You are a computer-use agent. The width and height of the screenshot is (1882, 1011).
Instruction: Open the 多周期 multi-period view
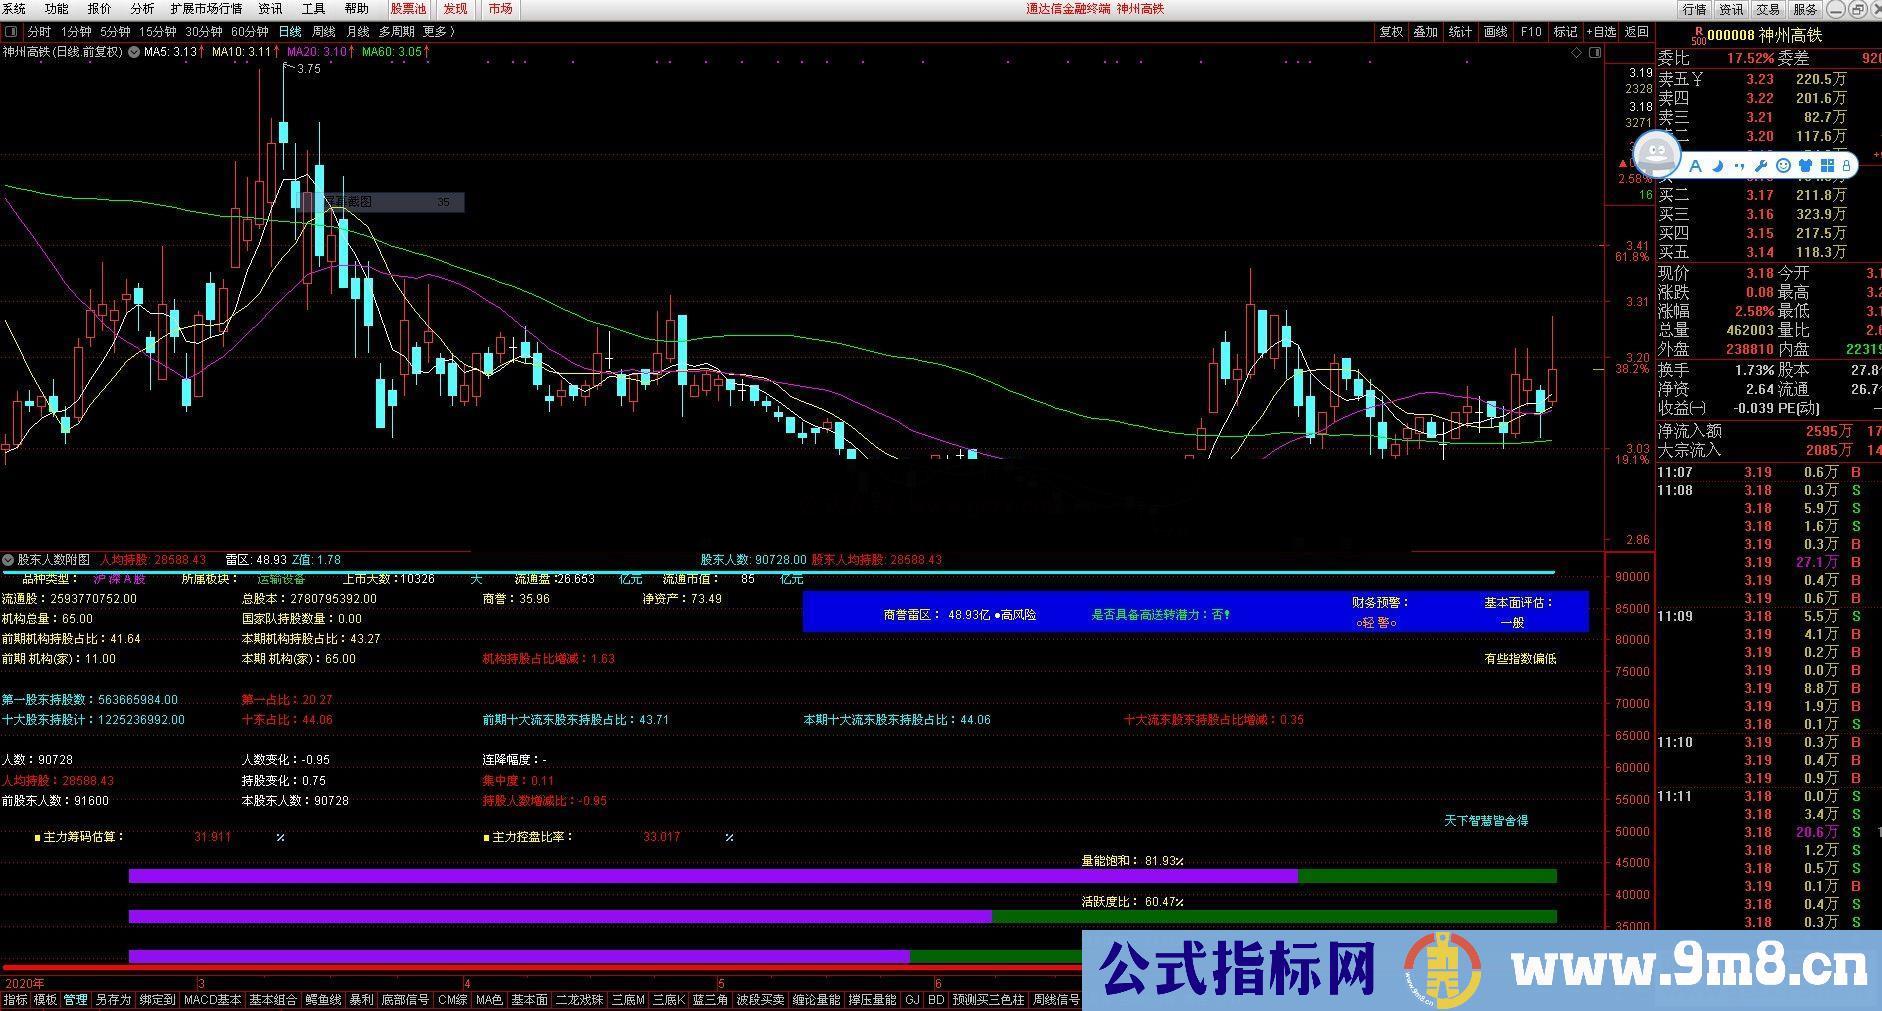[x=399, y=31]
